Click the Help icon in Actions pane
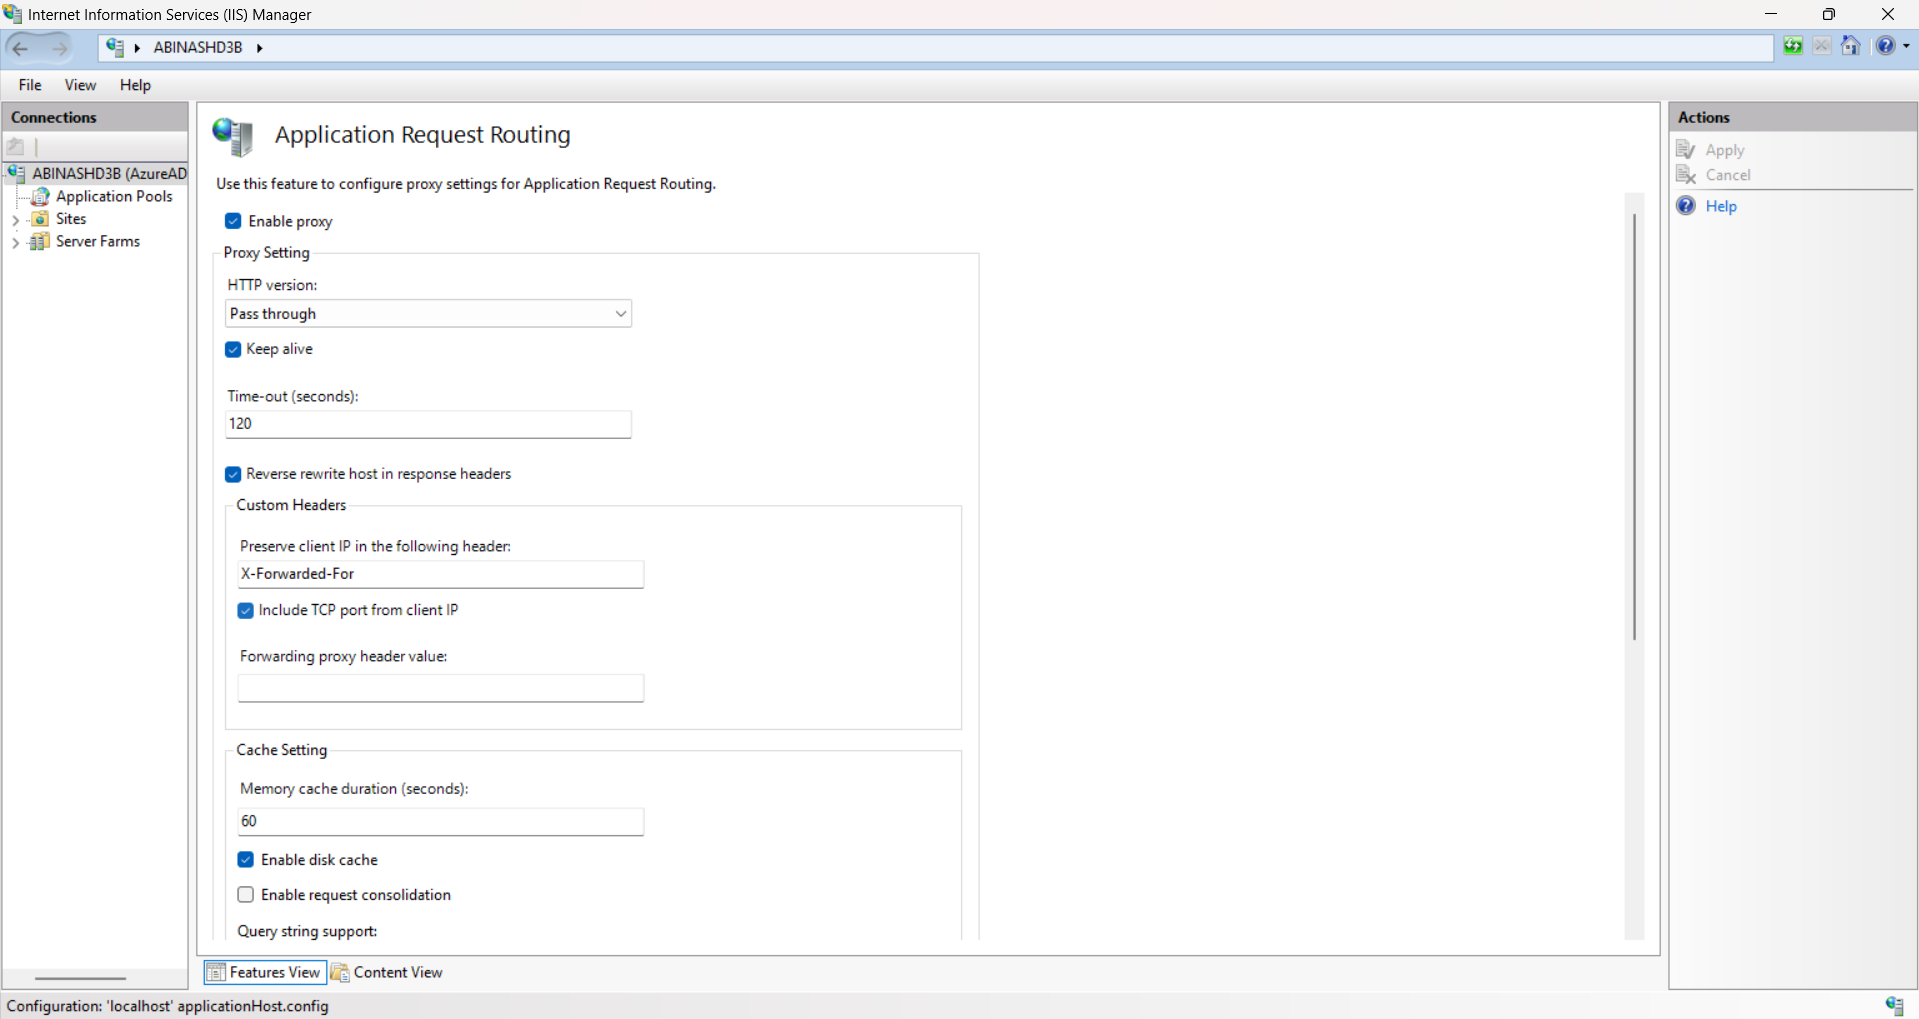The image size is (1919, 1019). tap(1686, 205)
